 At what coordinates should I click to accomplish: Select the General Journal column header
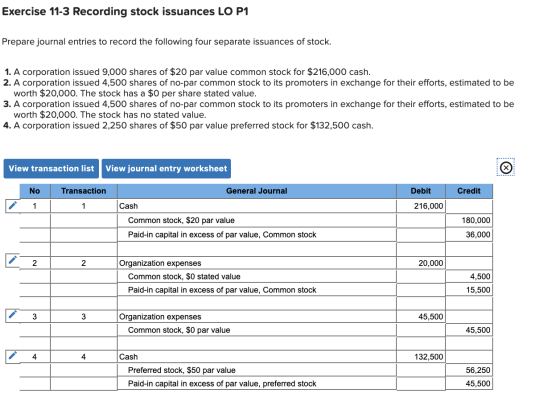point(257,191)
